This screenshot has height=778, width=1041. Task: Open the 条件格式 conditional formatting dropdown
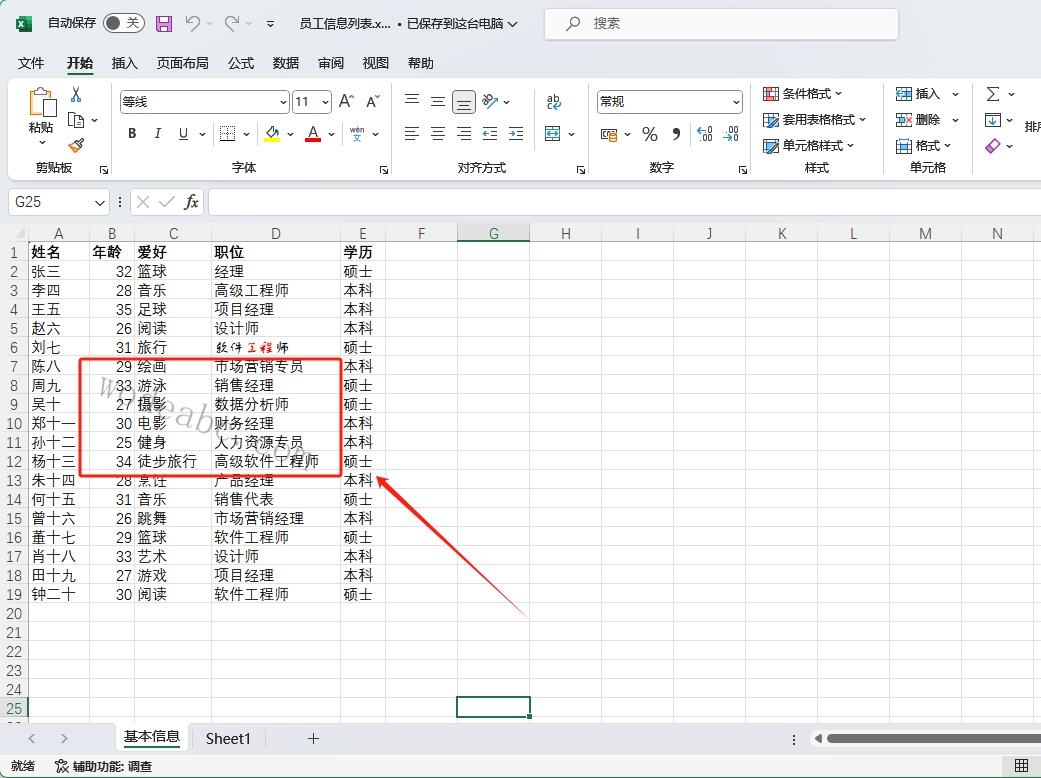point(803,94)
